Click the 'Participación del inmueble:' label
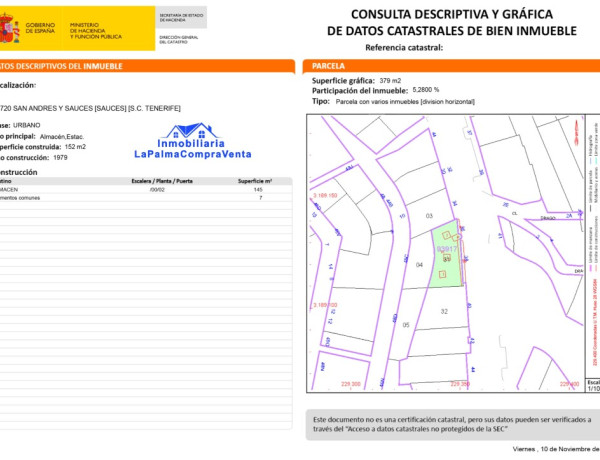 pos(360,91)
